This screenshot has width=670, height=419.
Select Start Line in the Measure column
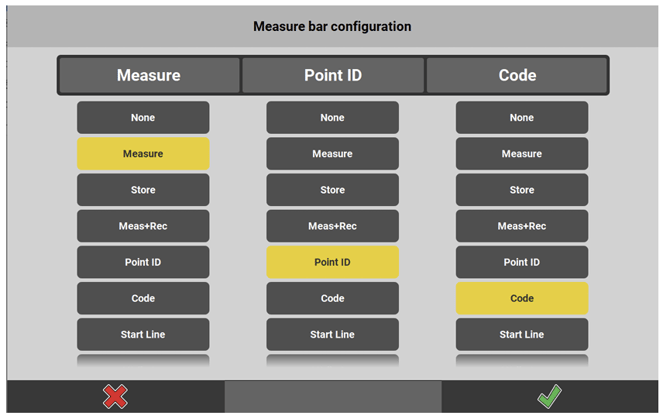tap(143, 334)
